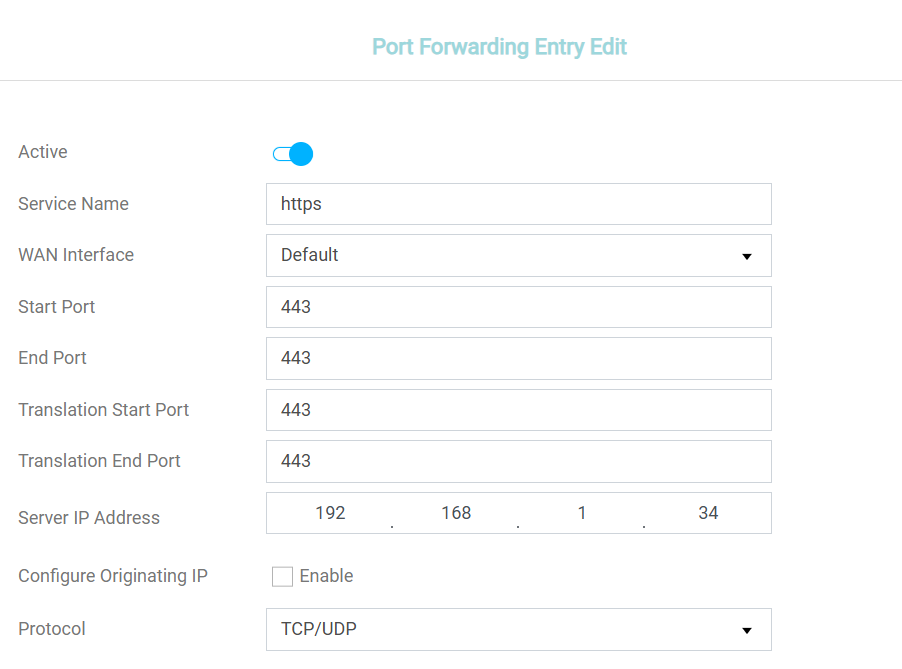Toggle the Active switch off

click(x=293, y=154)
